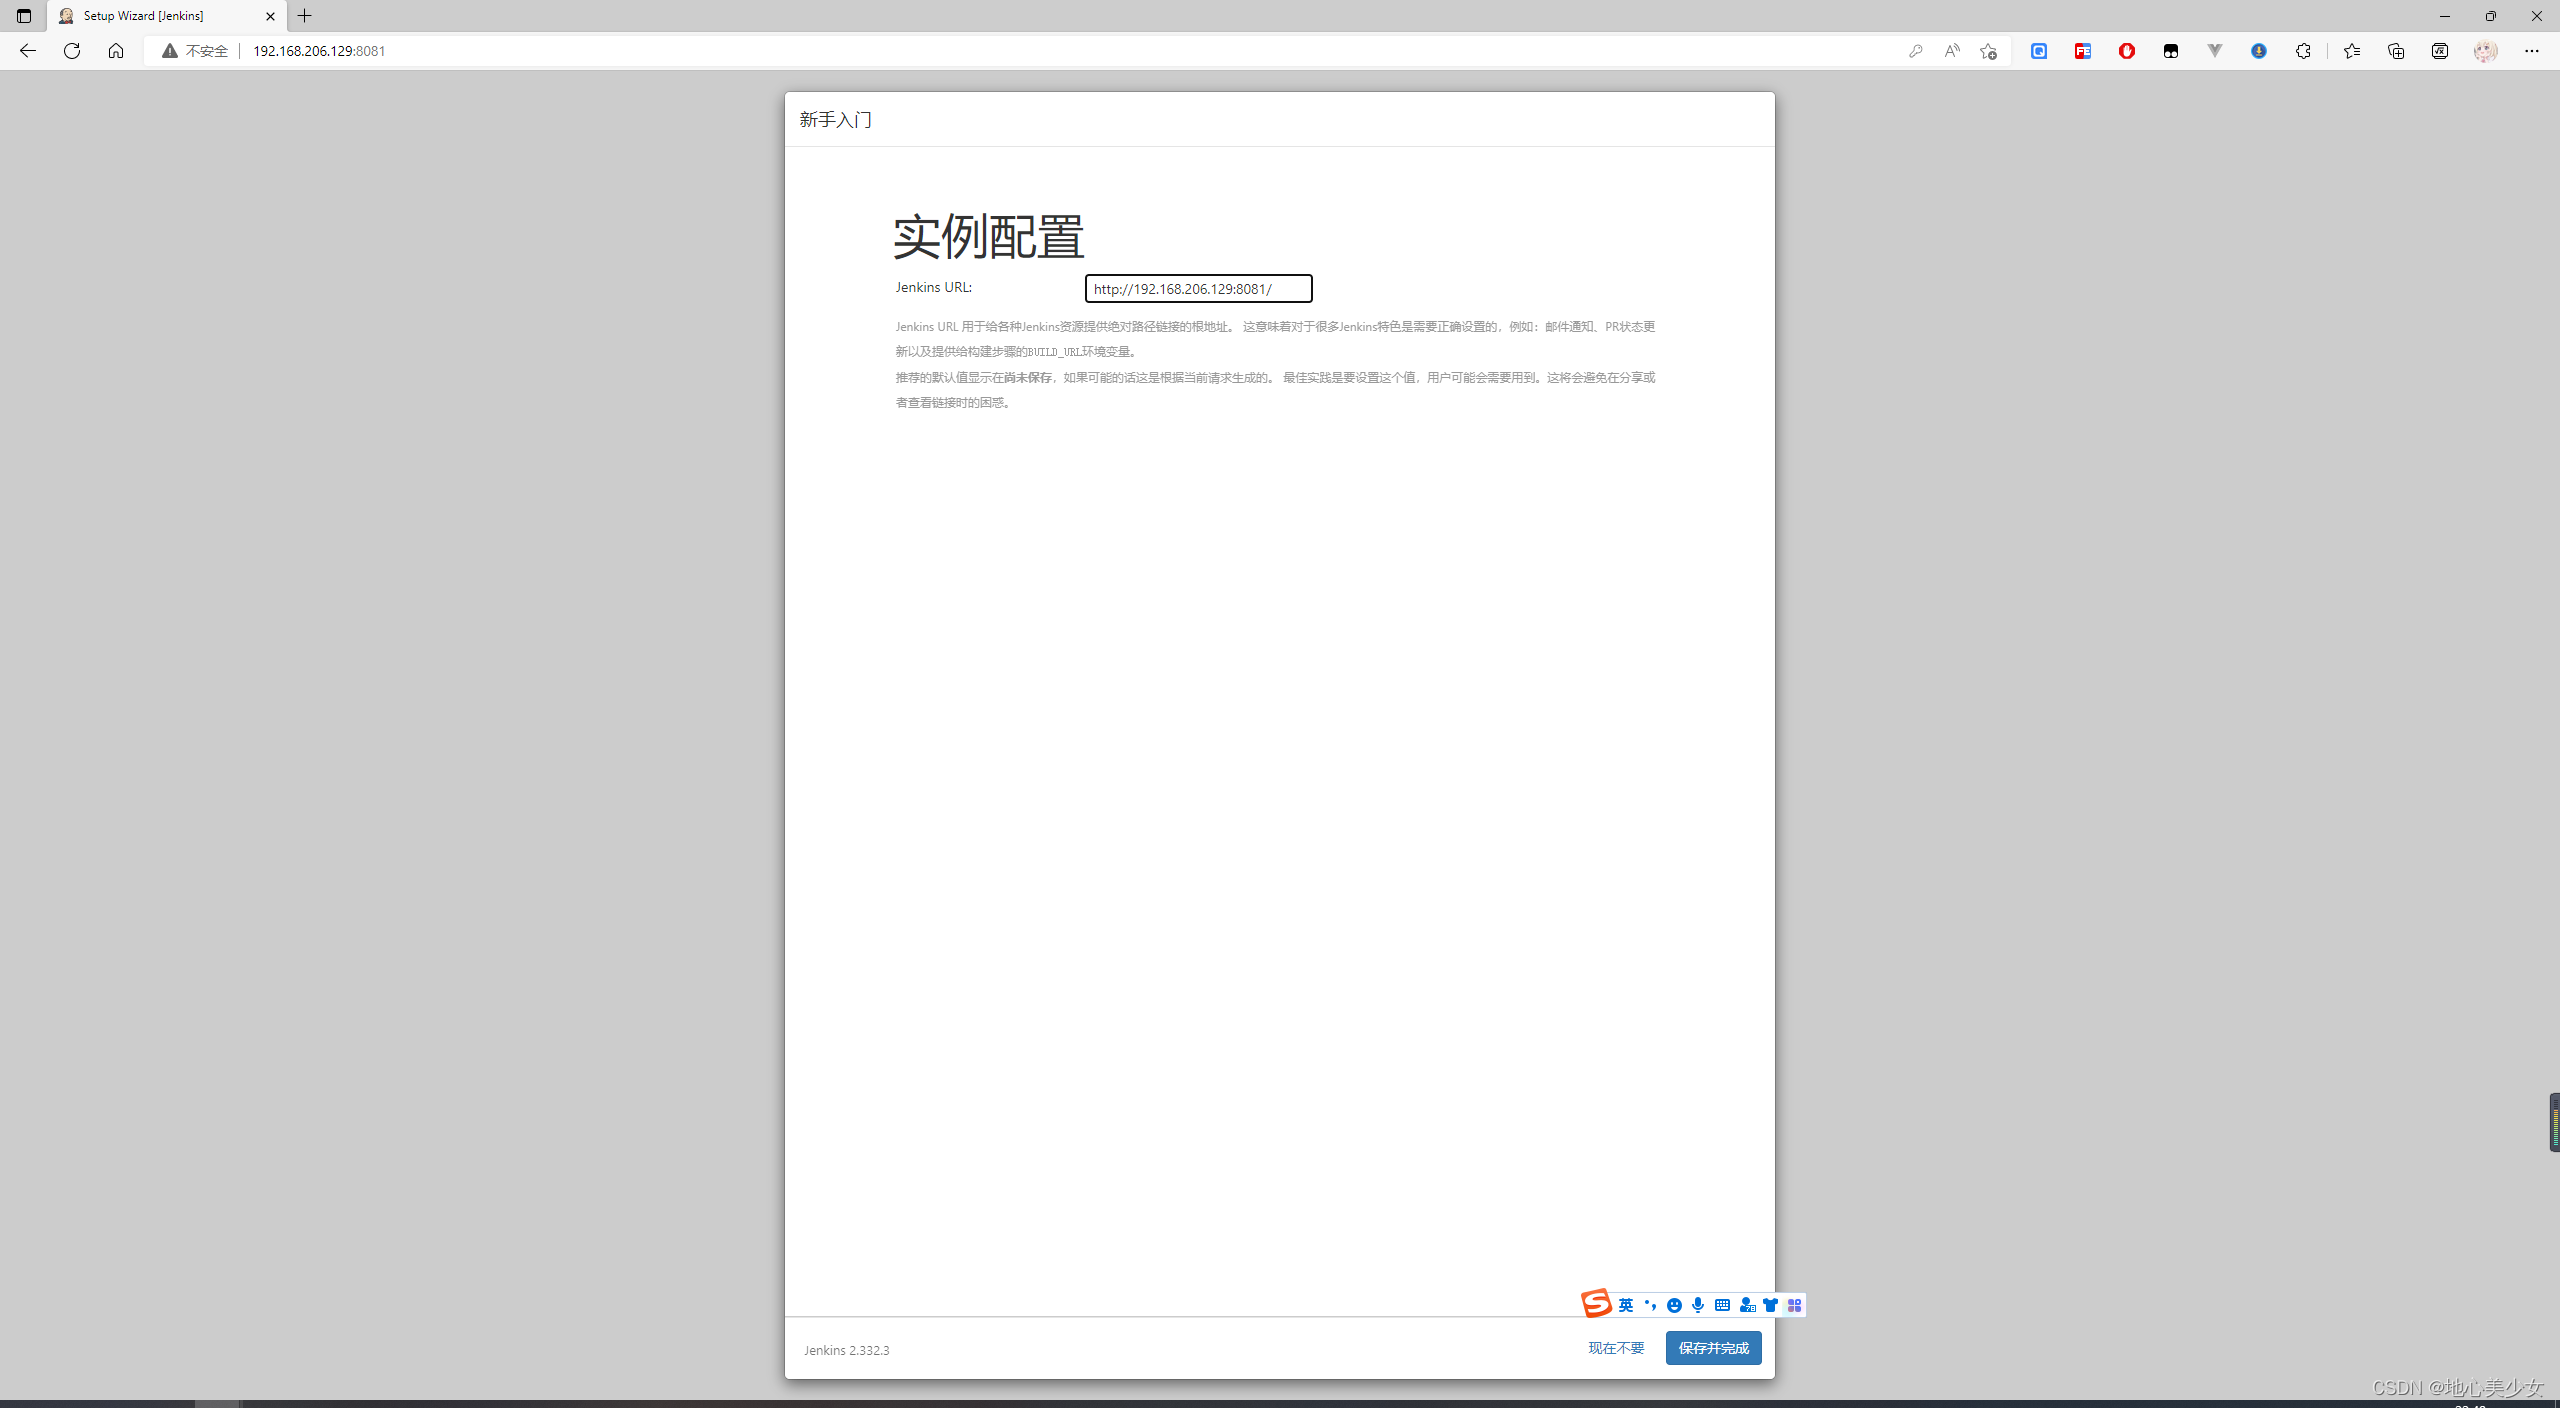The image size is (2560, 1408).
Task: Open the browser home page
Action: pos(116,51)
